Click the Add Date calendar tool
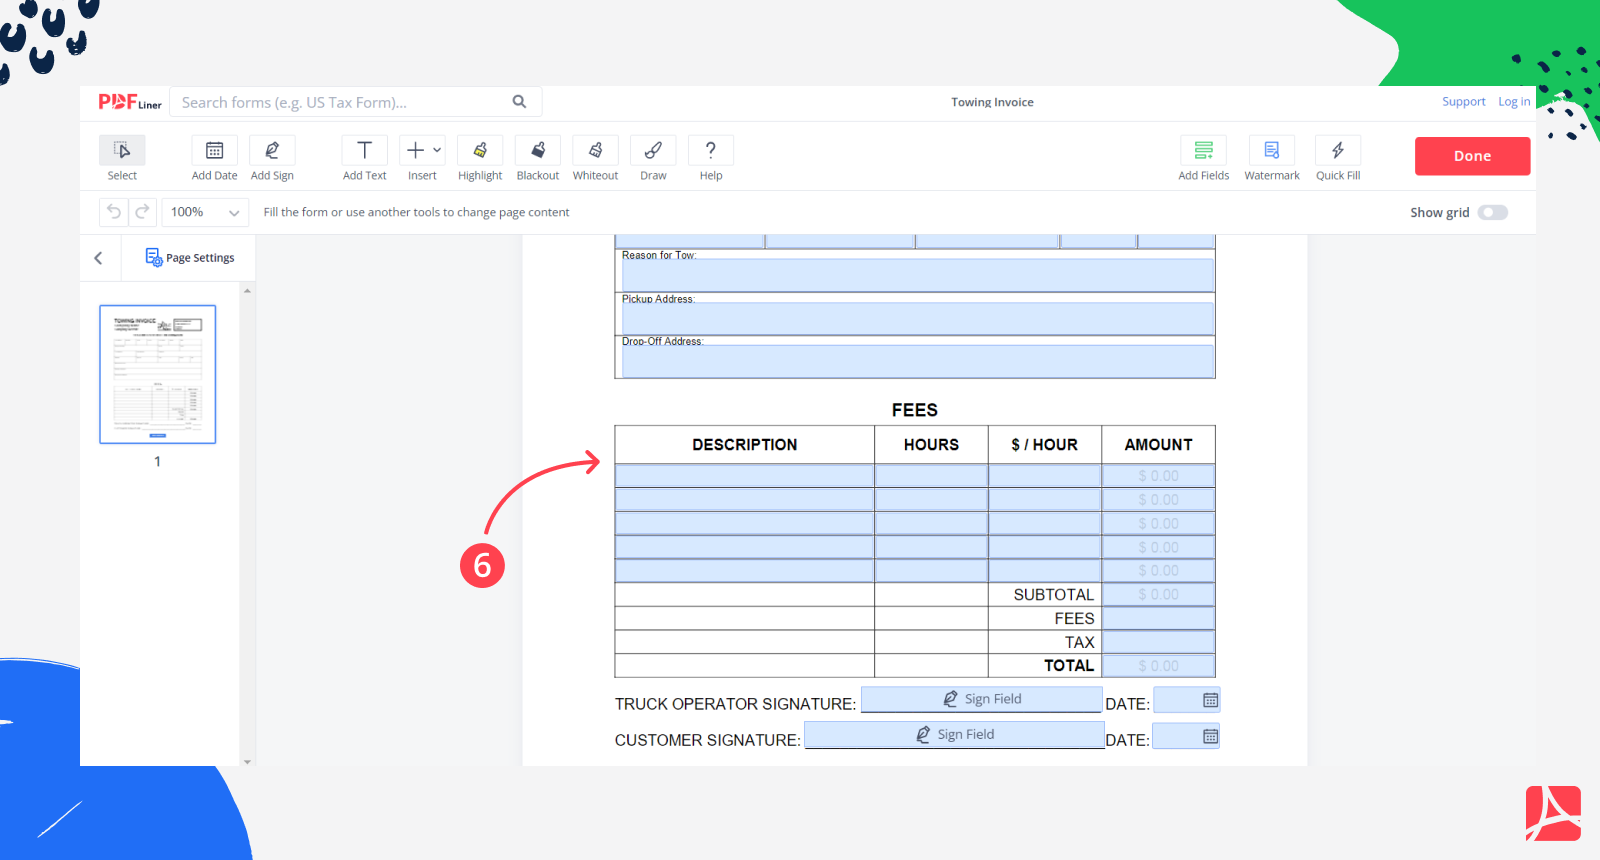 pos(214,158)
